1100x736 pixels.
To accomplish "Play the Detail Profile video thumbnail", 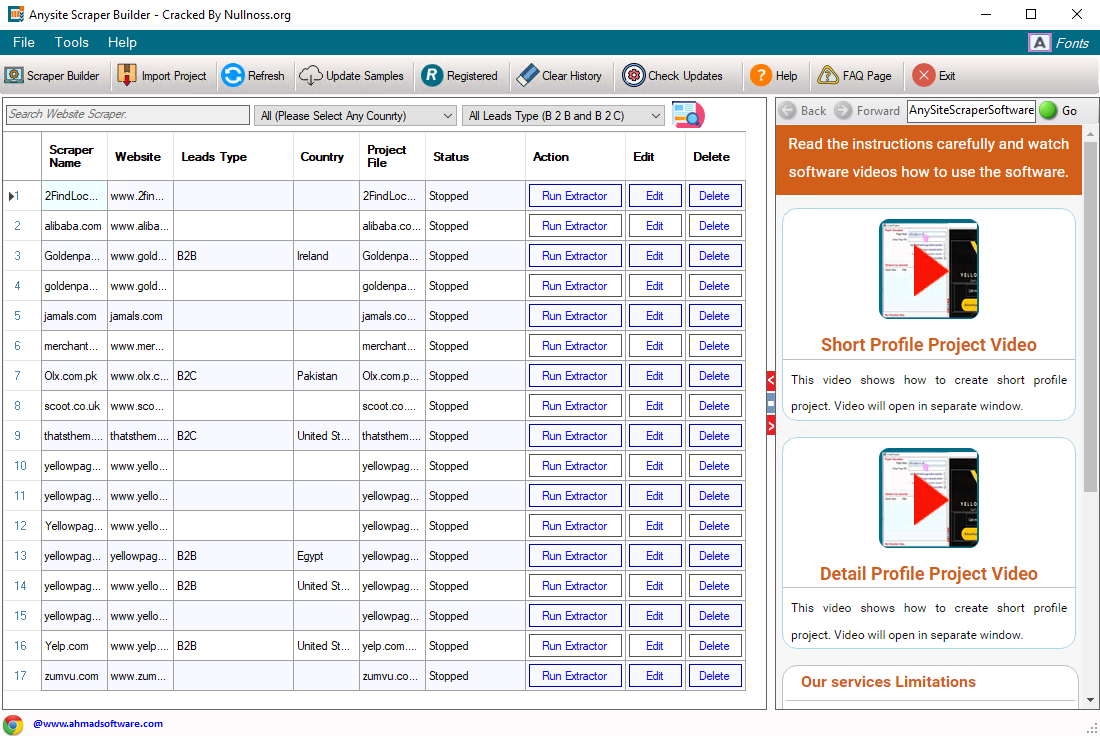I will (929, 497).
